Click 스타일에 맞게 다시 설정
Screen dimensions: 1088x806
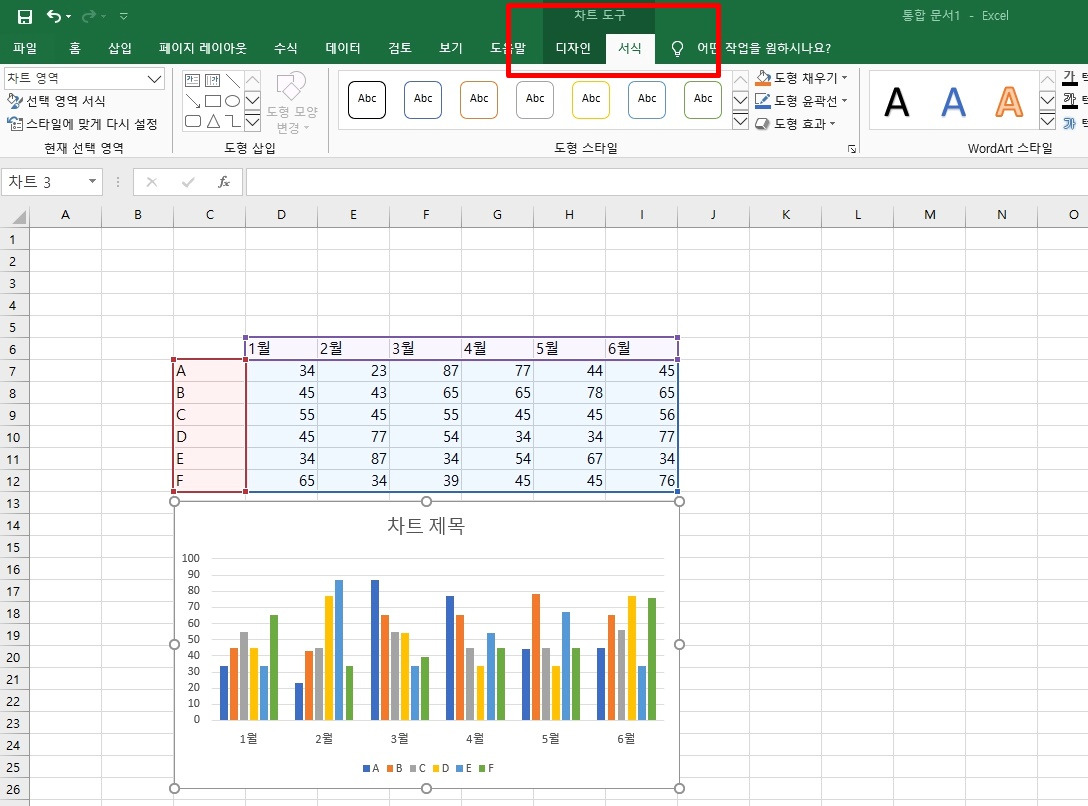pyautogui.click(x=82, y=124)
